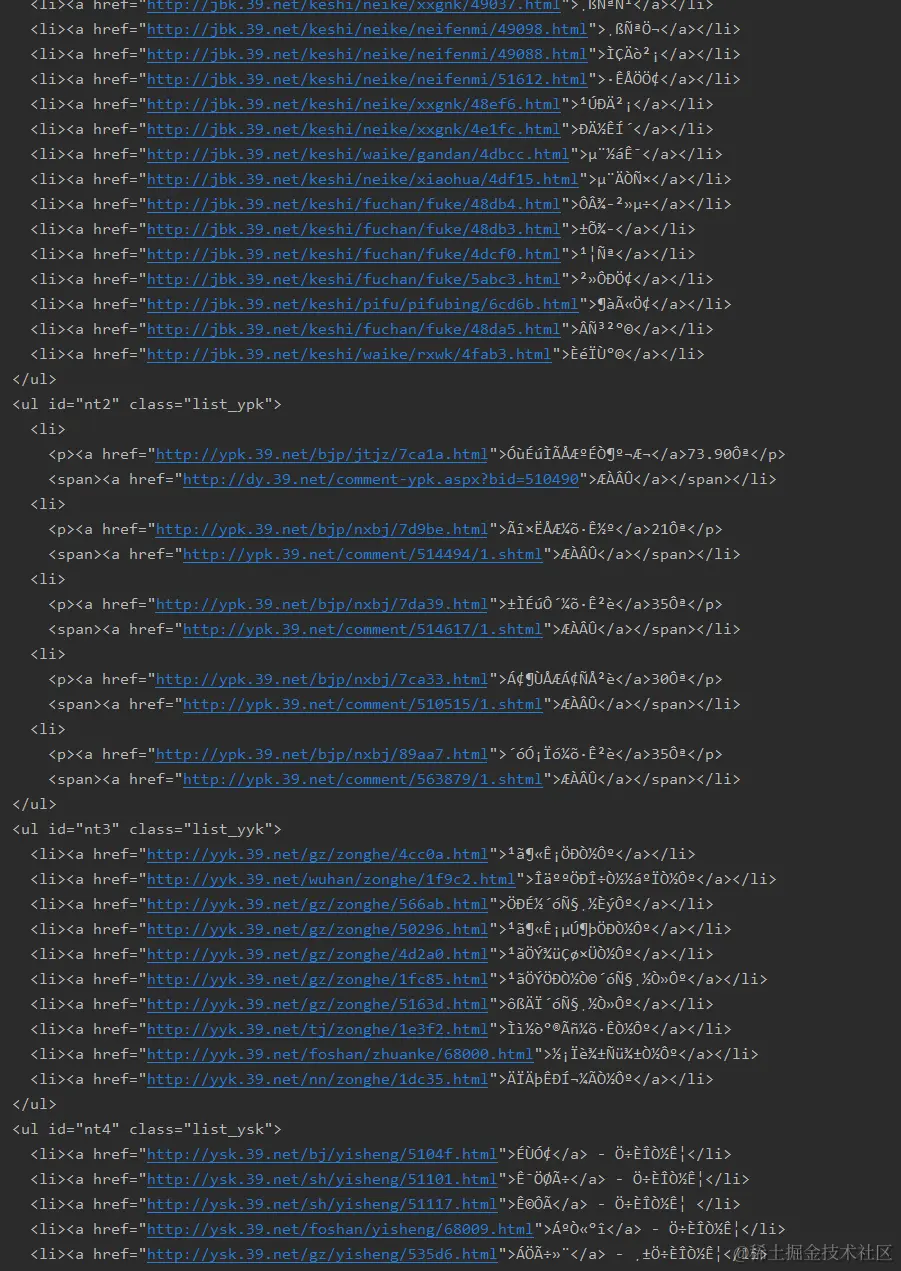The width and height of the screenshot is (901, 1271).
Task: Open the neifenmi/49098.html link
Action: click(367, 29)
